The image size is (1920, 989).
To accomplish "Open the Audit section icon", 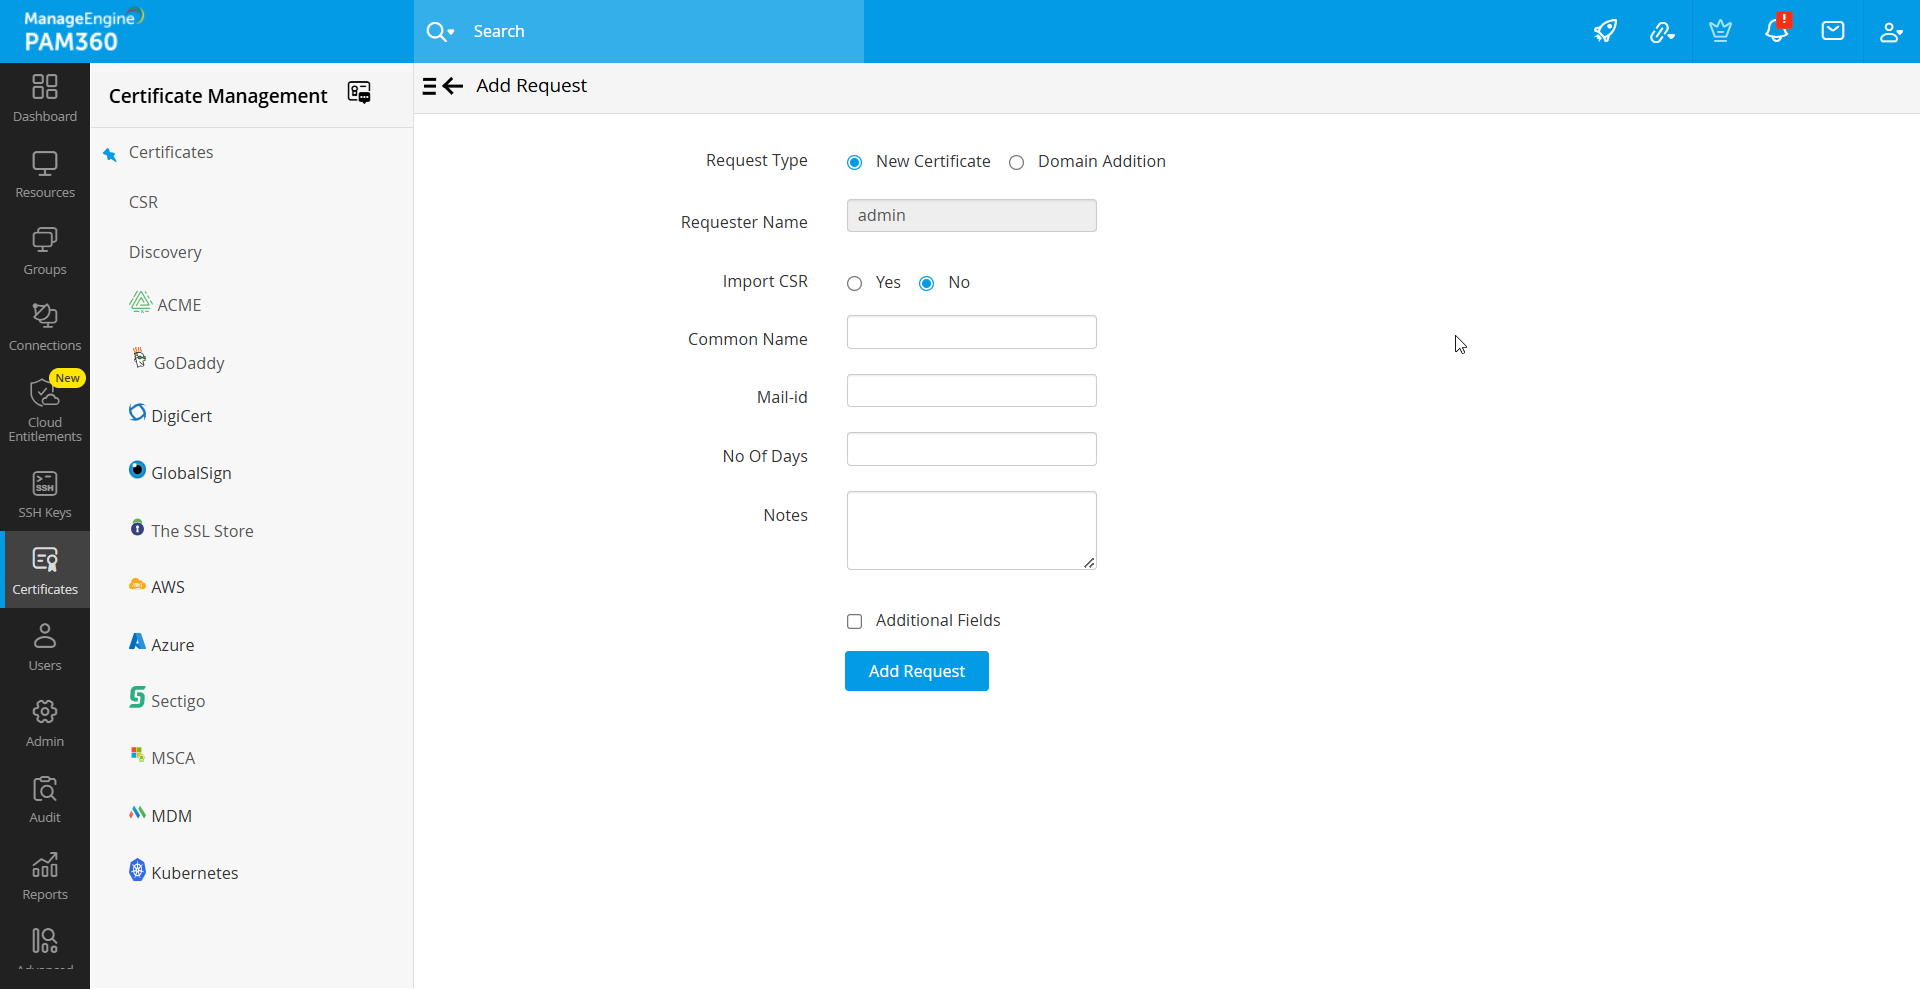I will click(x=45, y=800).
